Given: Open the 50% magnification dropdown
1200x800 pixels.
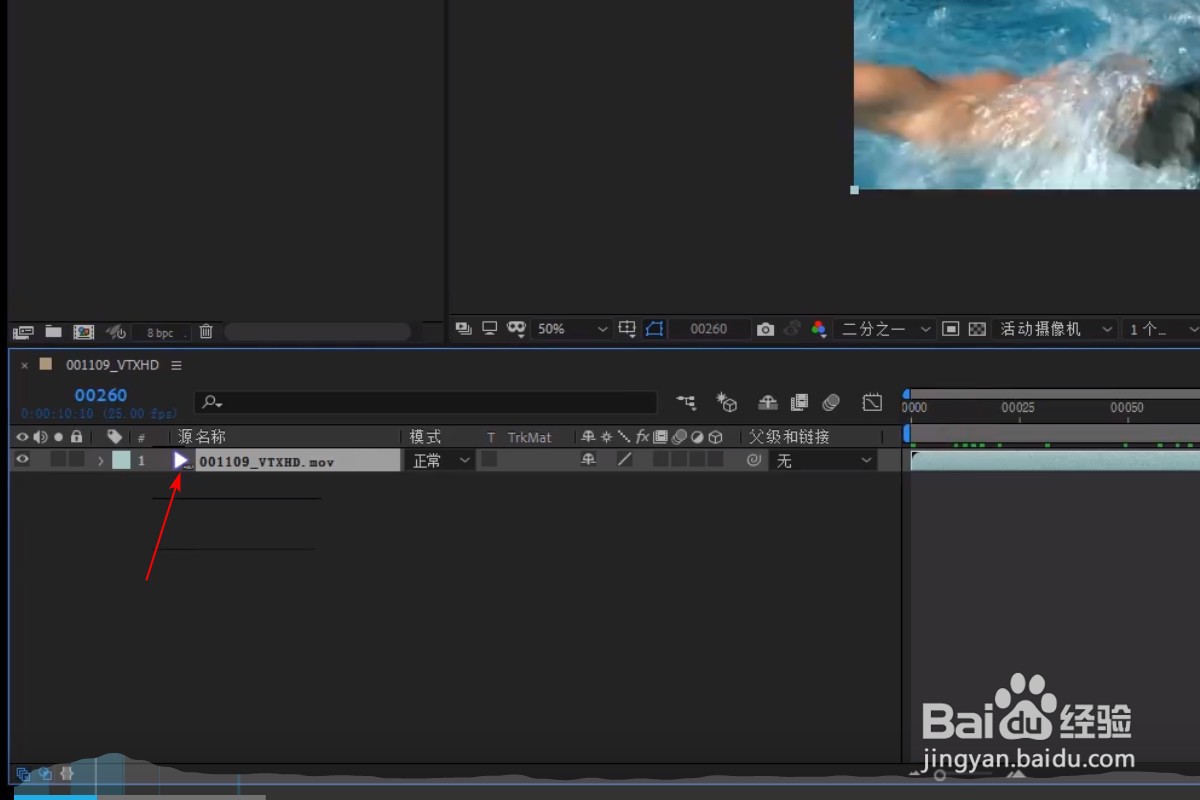Looking at the screenshot, I should coord(572,328).
